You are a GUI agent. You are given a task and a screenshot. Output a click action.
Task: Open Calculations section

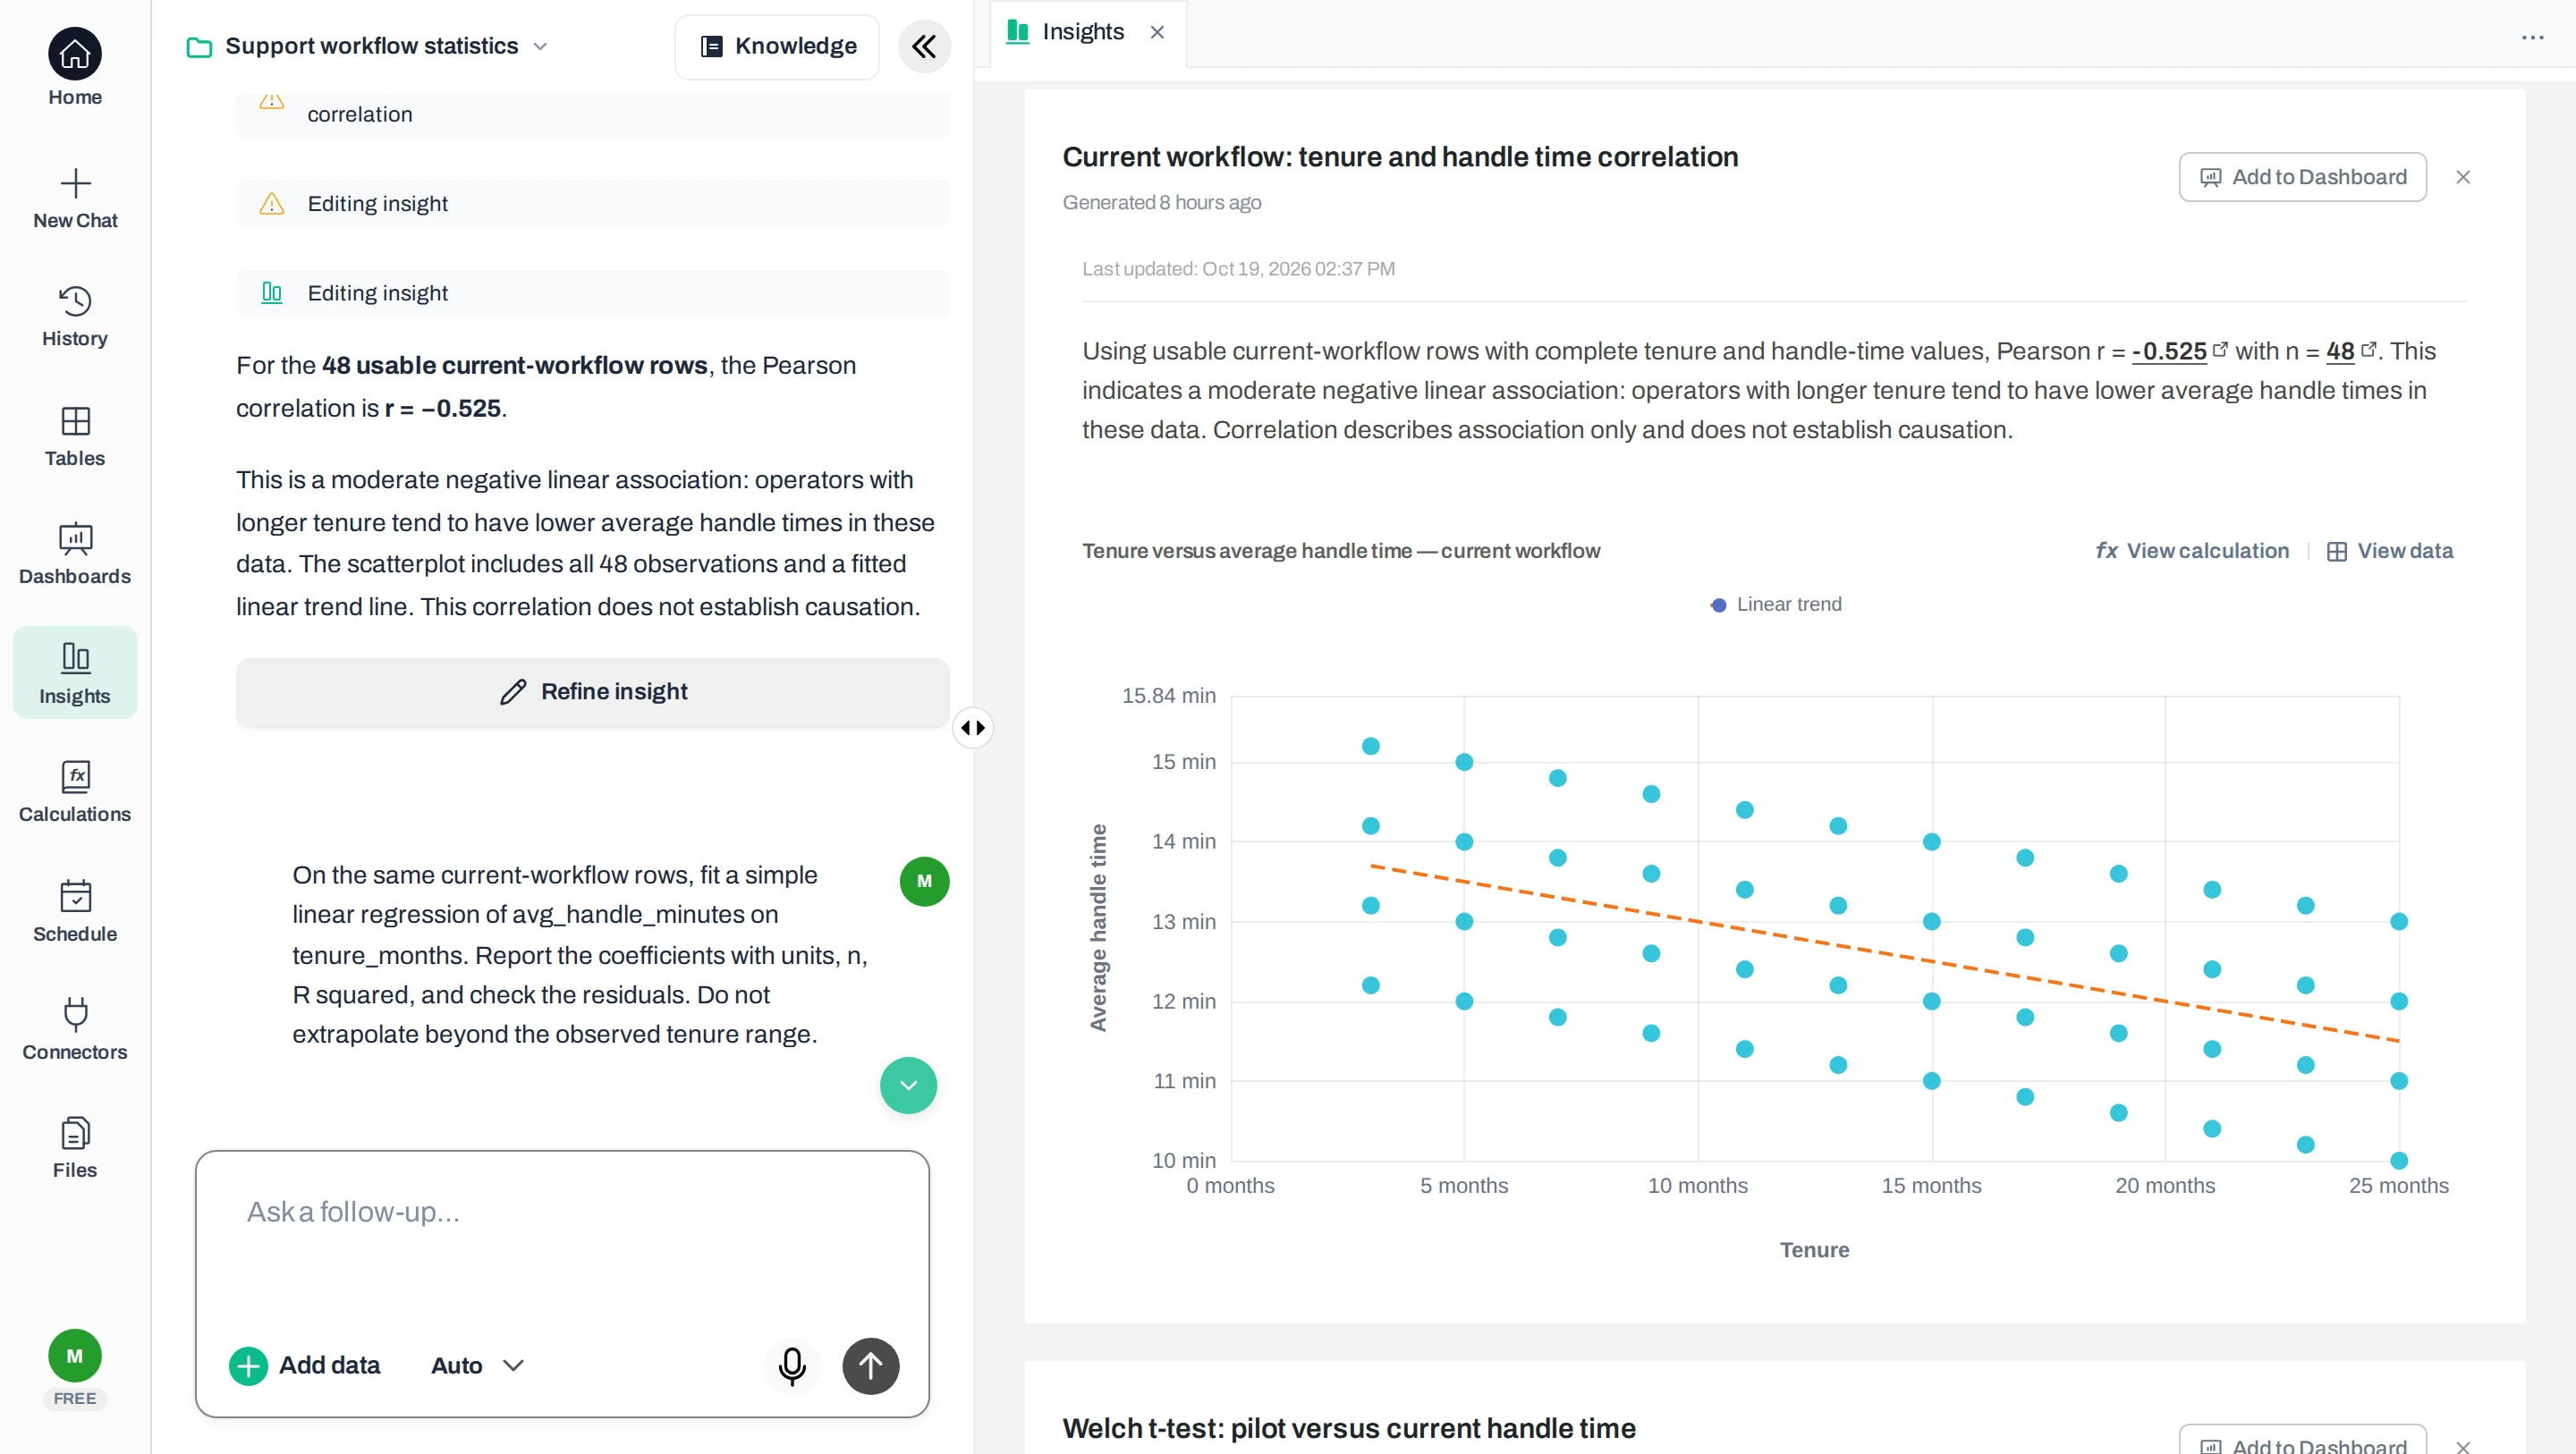coord(75,792)
